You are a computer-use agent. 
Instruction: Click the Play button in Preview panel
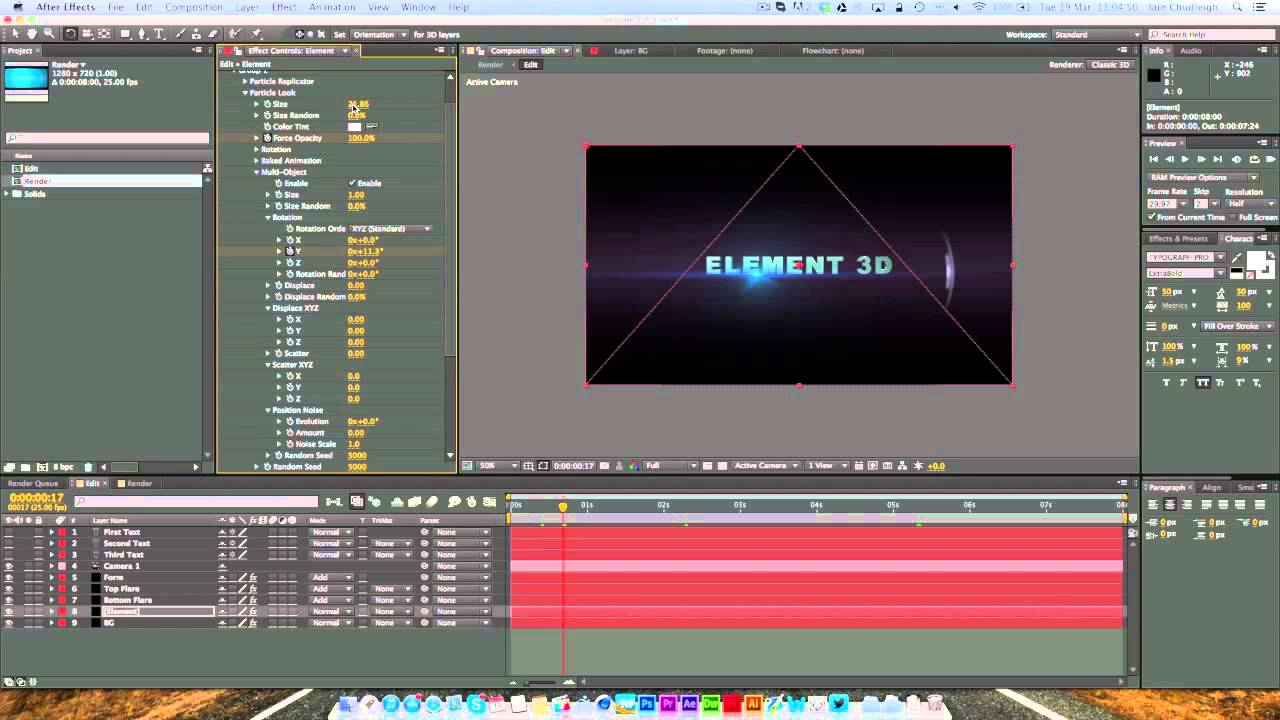click(x=1185, y=159)
